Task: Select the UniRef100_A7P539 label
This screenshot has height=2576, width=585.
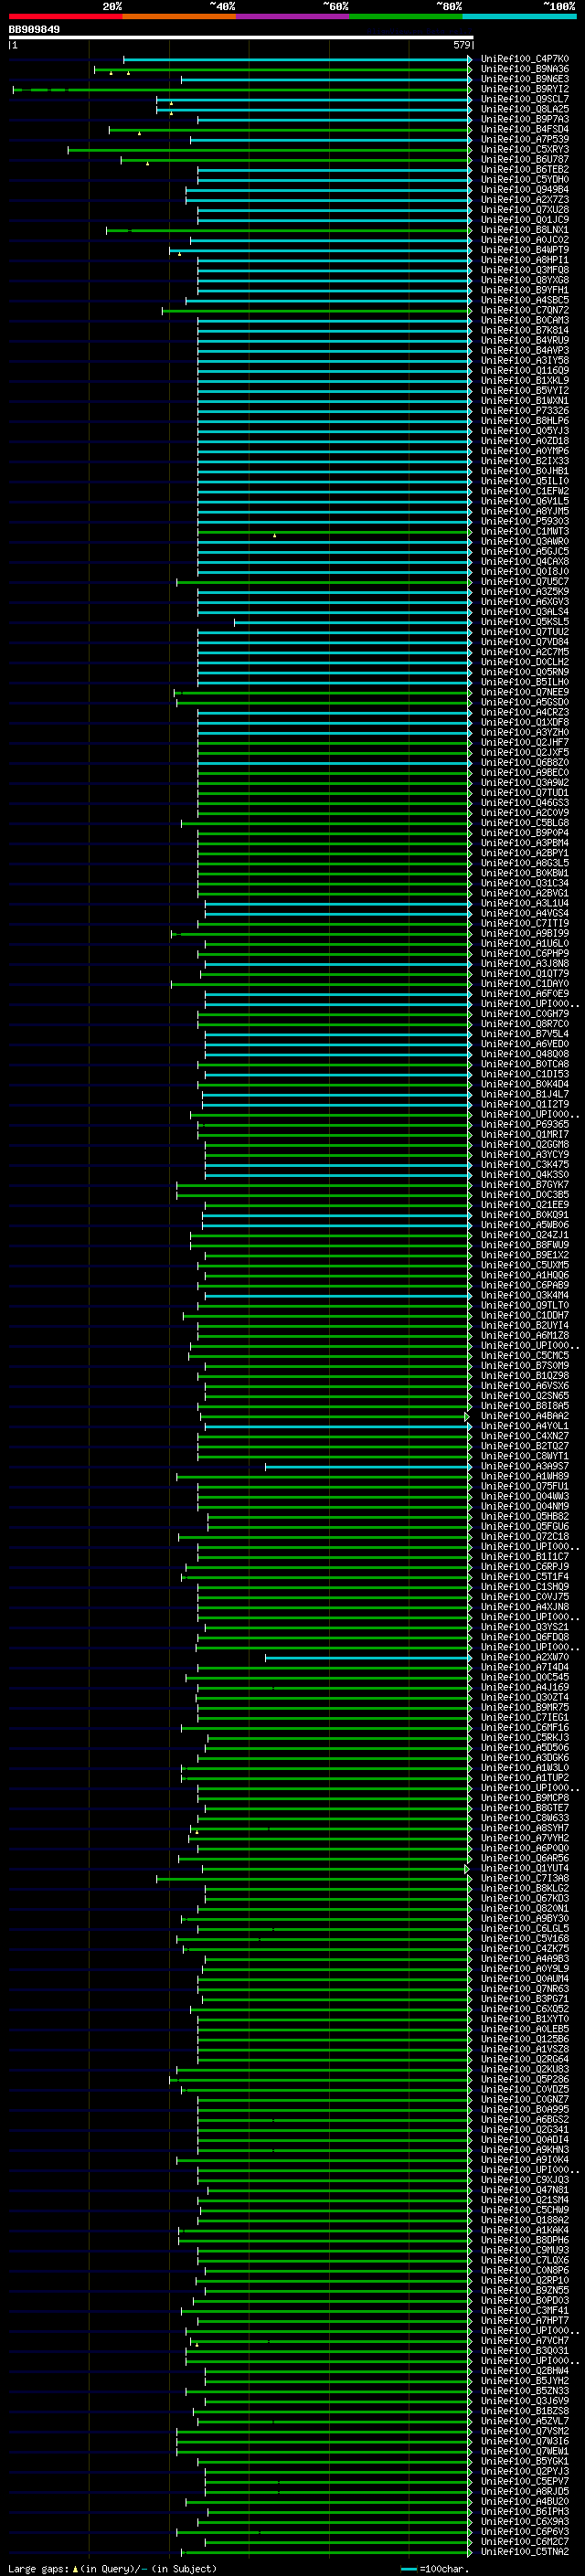Action: point(524,139)
